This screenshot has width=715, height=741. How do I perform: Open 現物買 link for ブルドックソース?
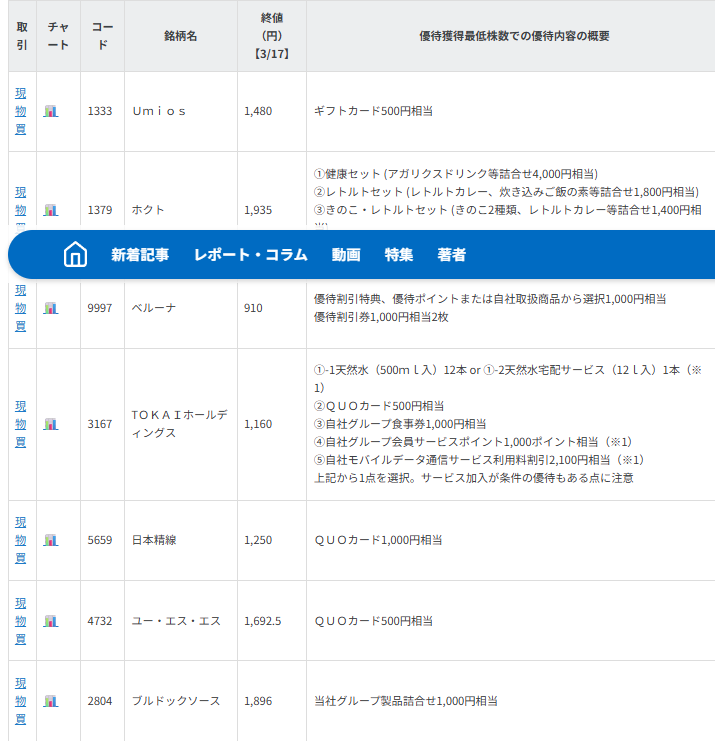point(21,701)
